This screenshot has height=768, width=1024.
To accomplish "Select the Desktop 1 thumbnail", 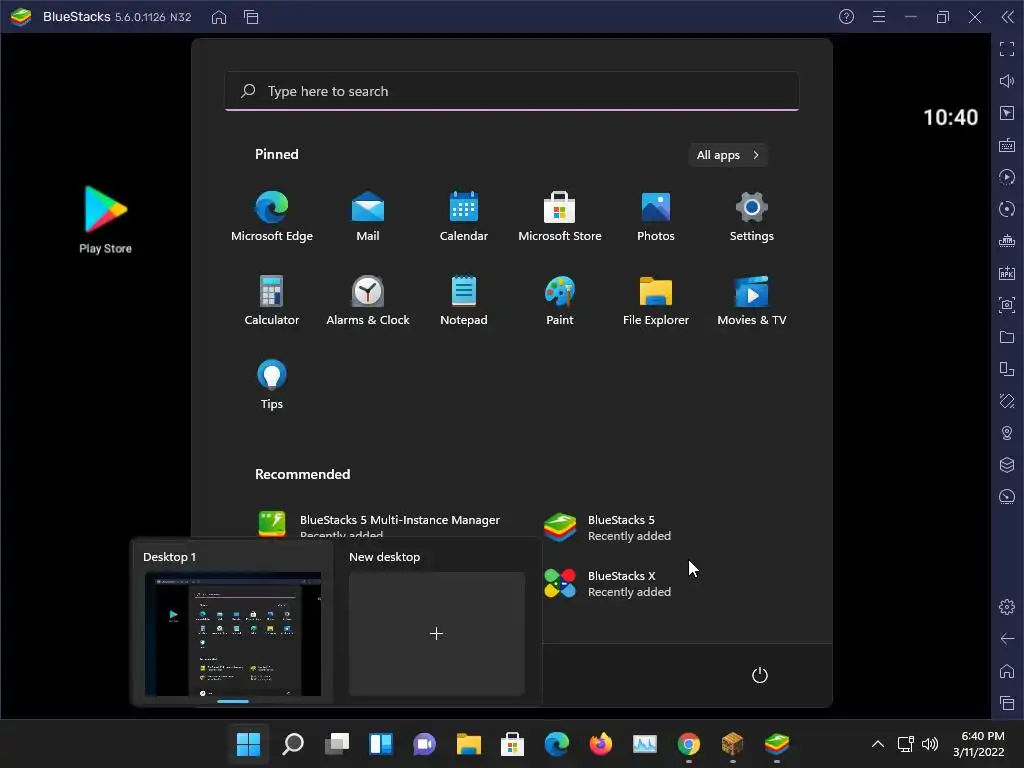I will click(232, 633).
